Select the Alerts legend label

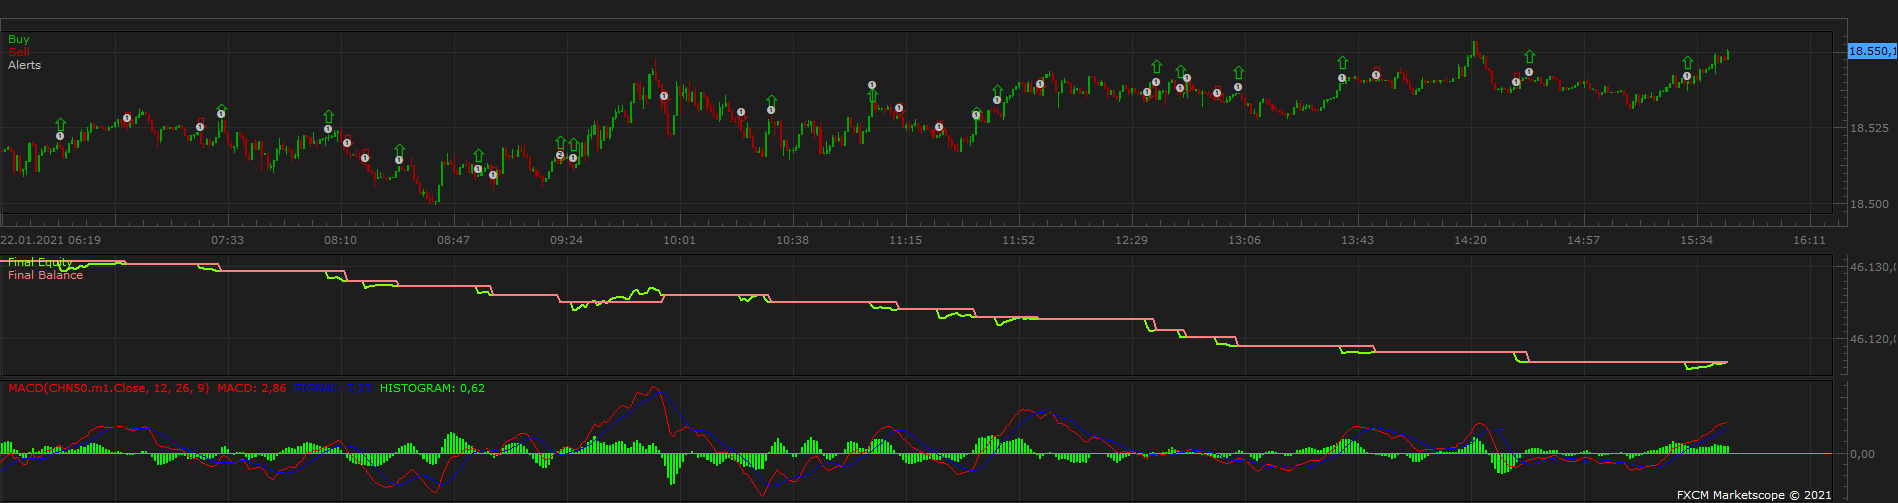25,65
